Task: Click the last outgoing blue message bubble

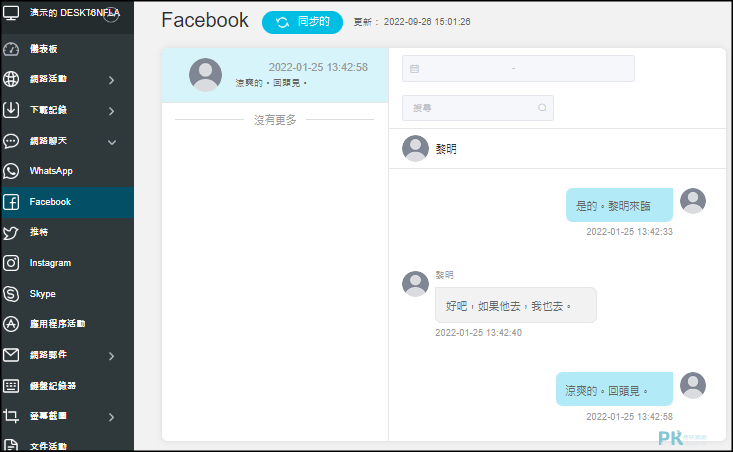Action: pos(614,389)
